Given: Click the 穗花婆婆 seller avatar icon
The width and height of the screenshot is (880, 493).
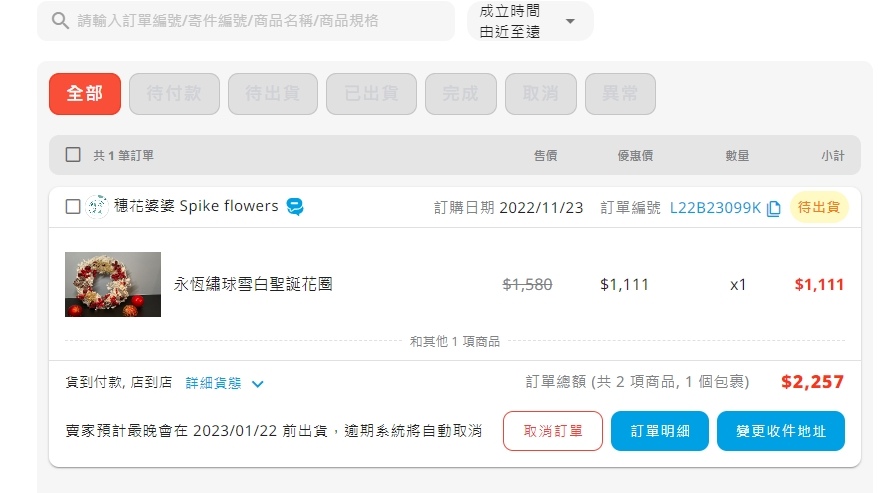Looking at the screenshot, I should pyautogui.click(x=98, y=207).
